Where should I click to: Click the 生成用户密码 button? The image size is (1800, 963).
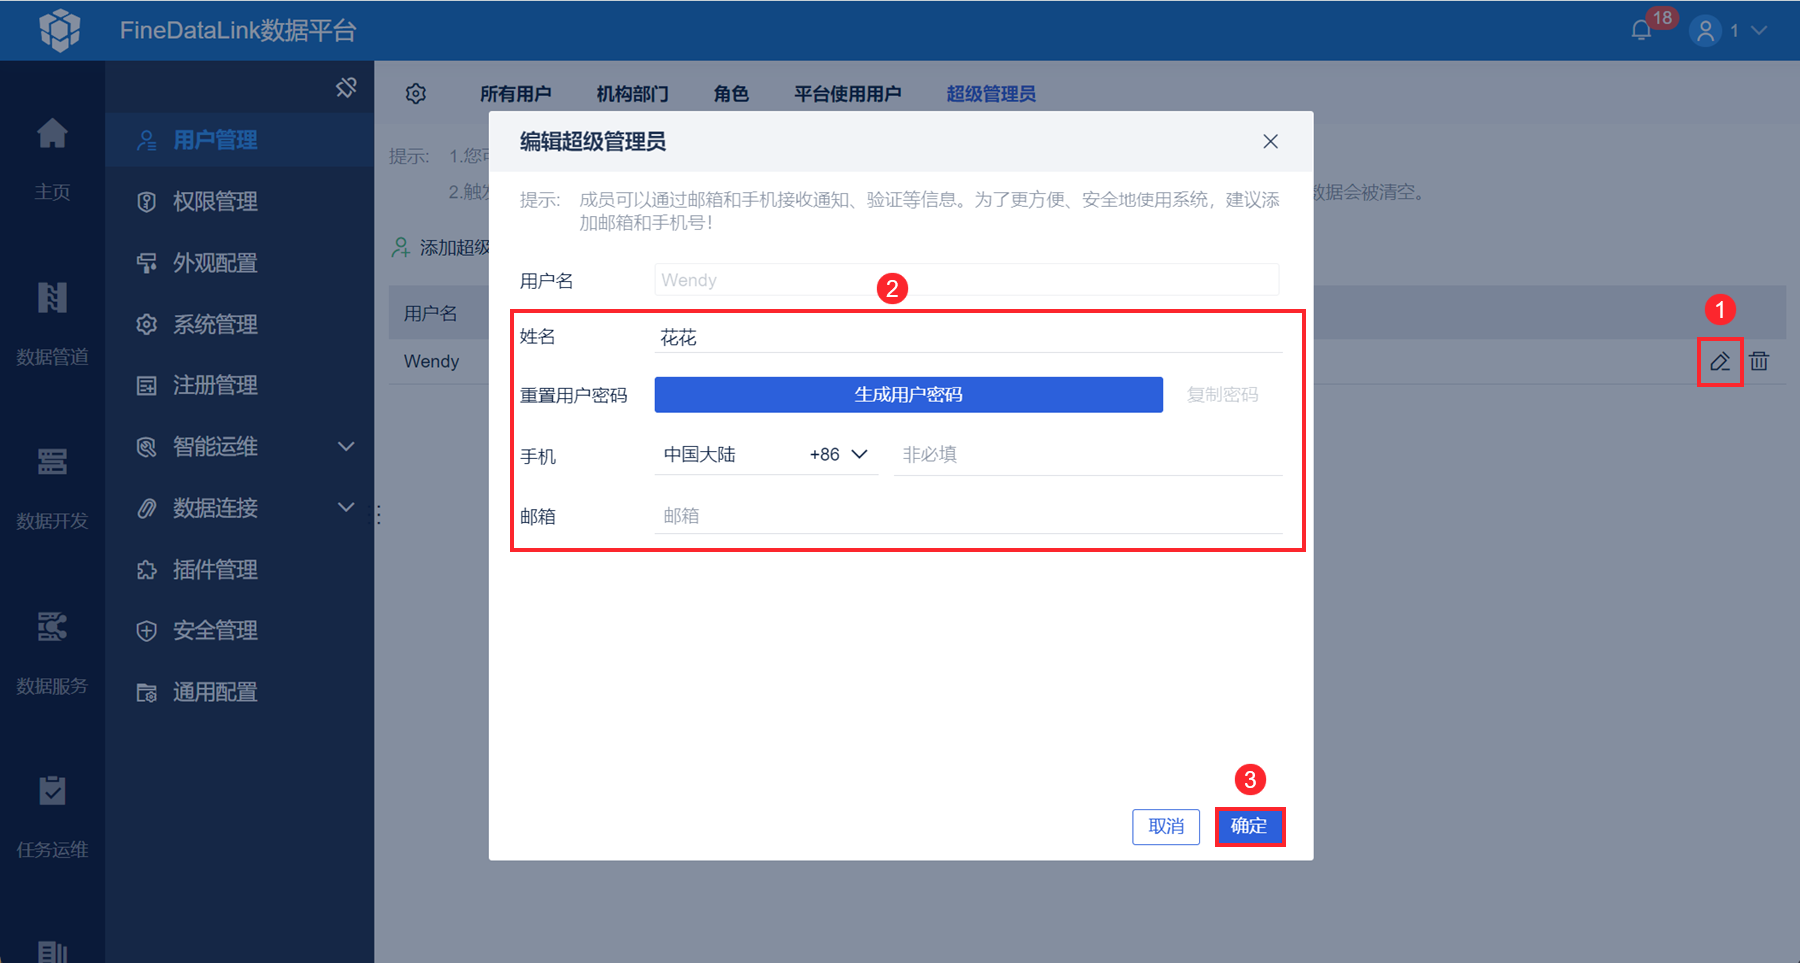pos(908,395)
